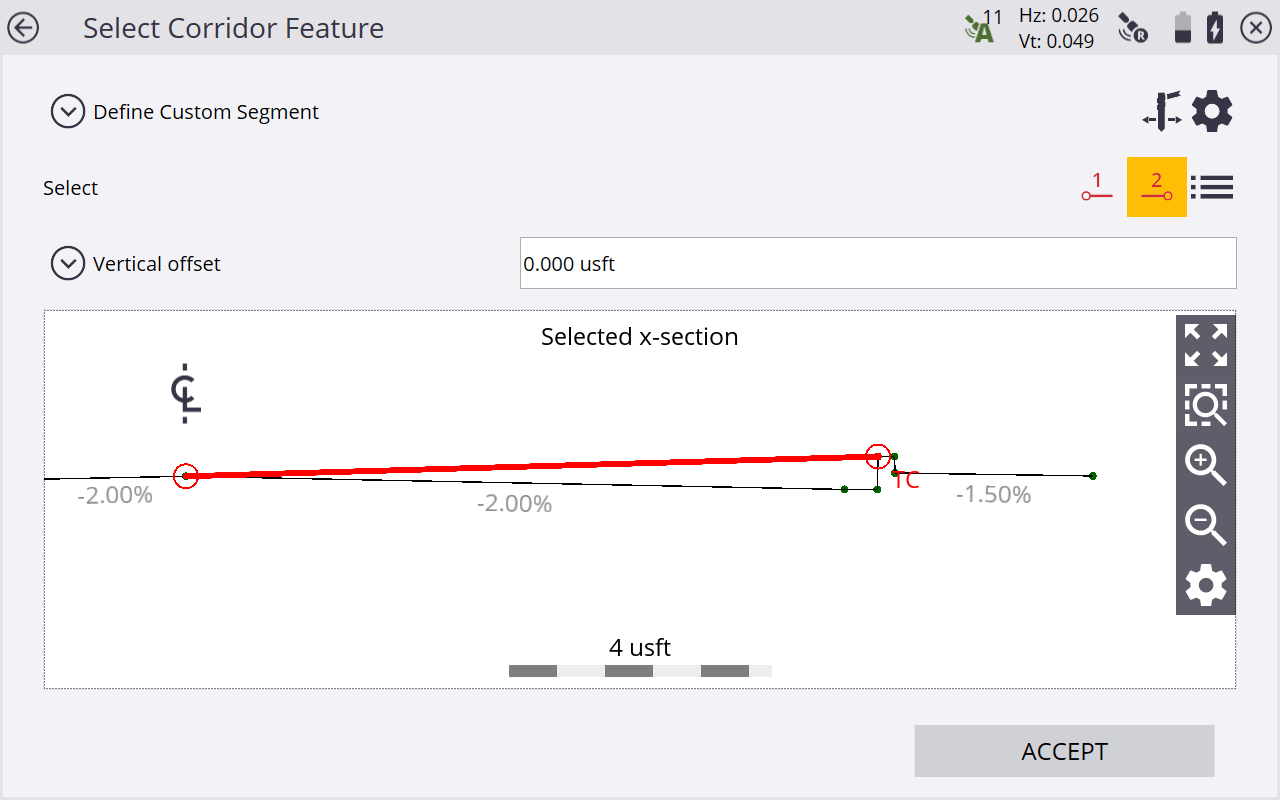Expand the Define Custom Segment dropdown
The width and height of the screenshot is (1280, 800).
coord(68,112)
